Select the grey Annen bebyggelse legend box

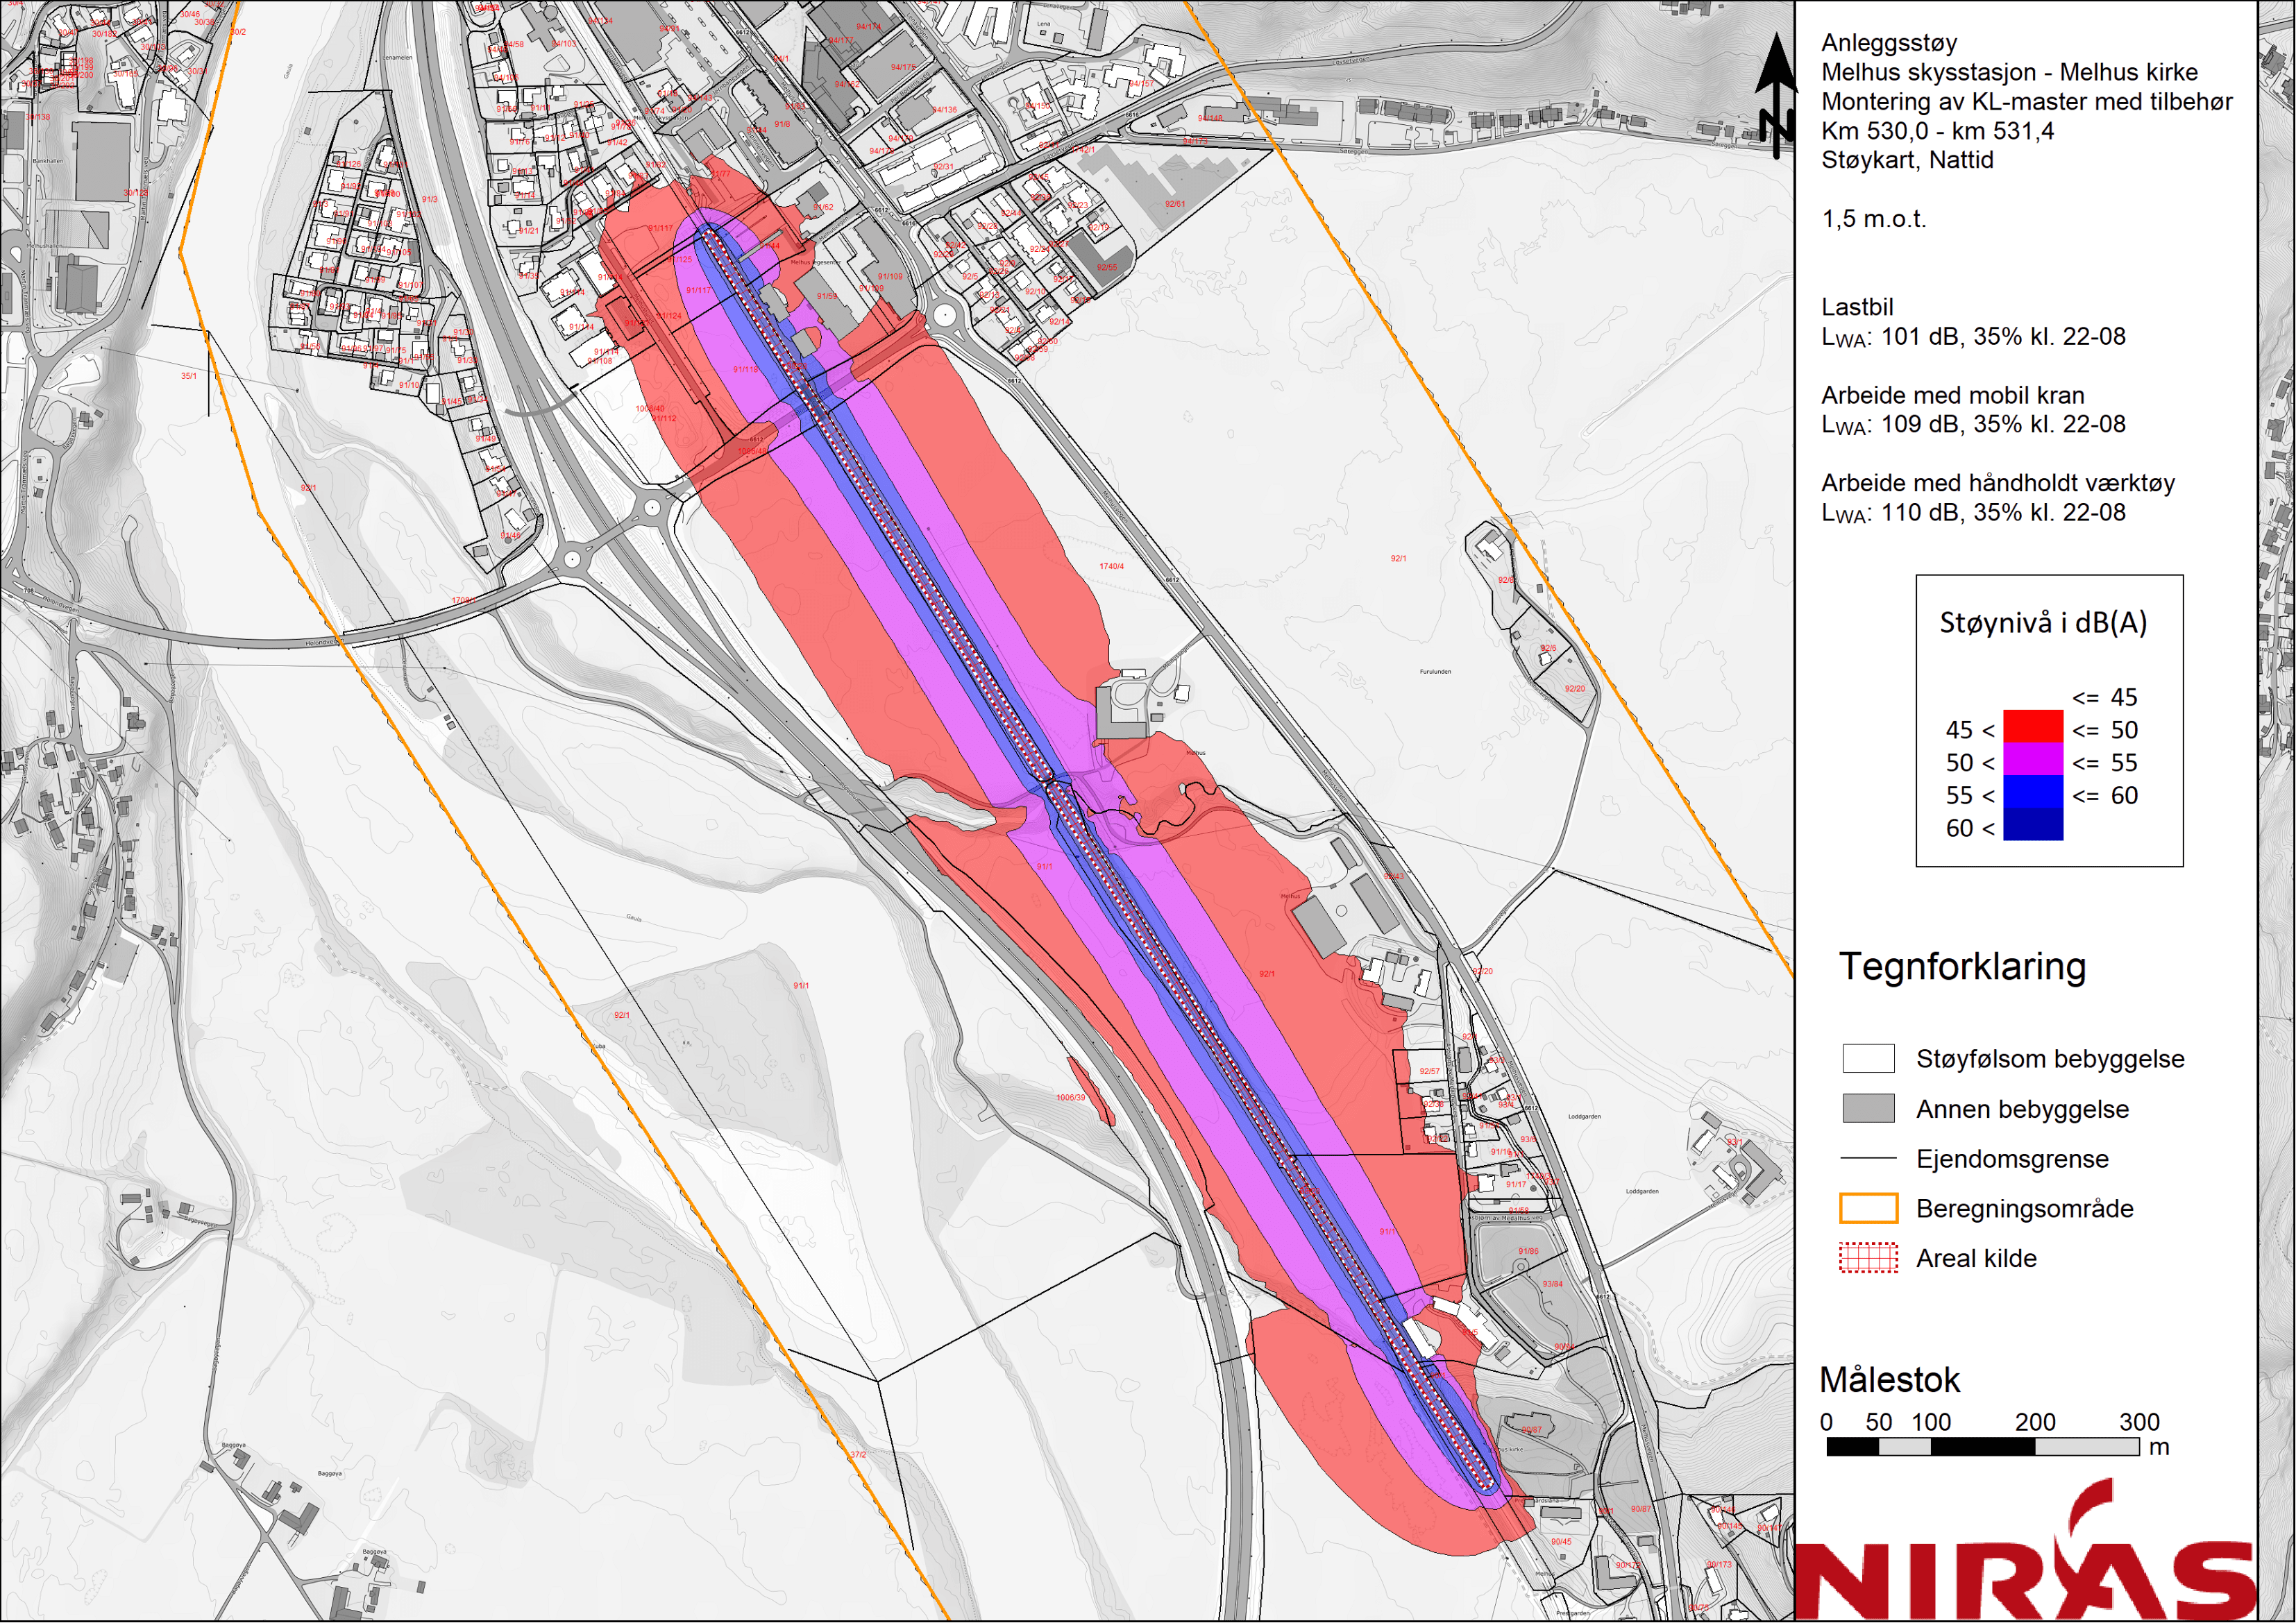[x=1868, y=1108]
